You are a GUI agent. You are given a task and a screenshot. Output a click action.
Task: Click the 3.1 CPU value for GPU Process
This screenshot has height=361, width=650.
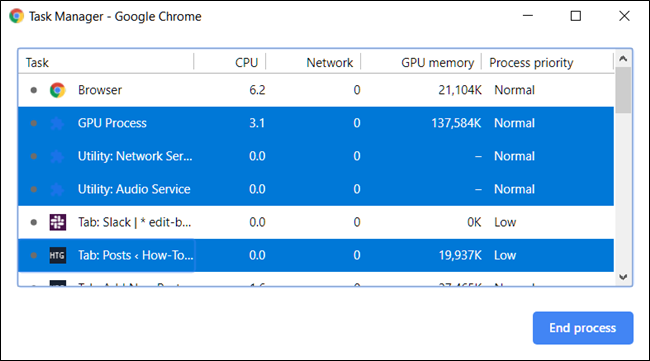(257, 123)
